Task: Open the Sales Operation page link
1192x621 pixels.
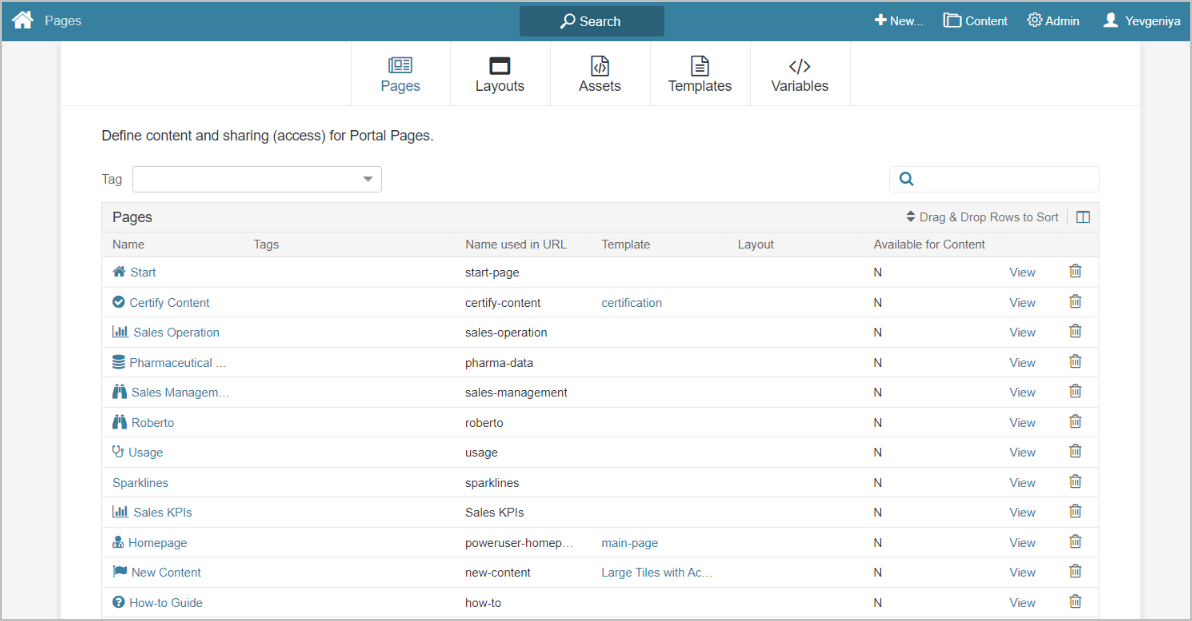Action: point(176,332)
